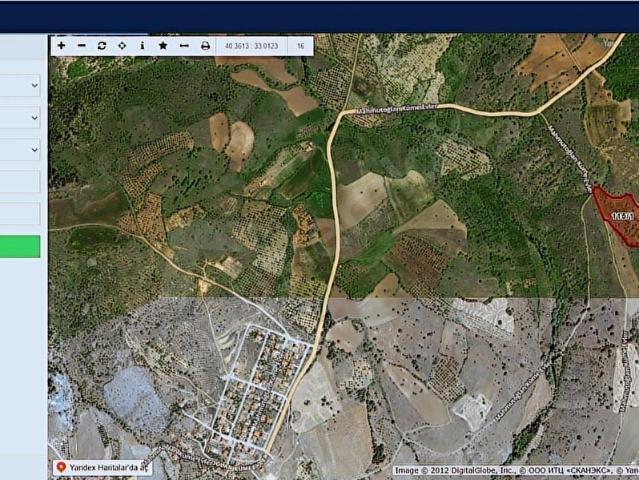Expand the third dropdown in the left panel

[20, 150]
